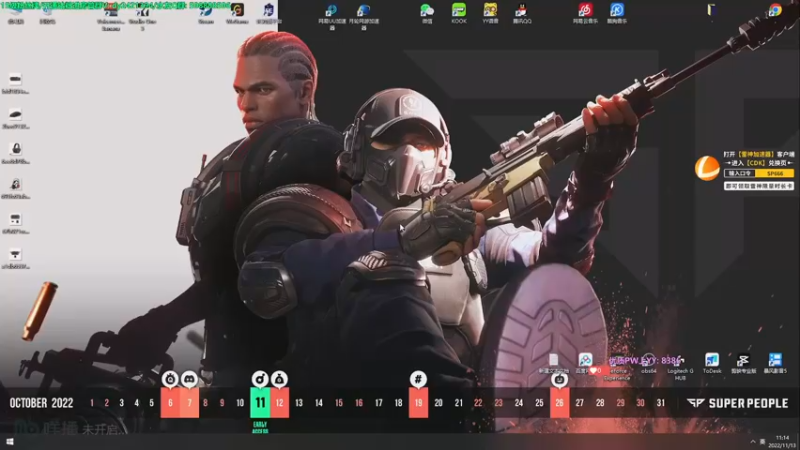Launch the WeGame orange G shortcut

[237, 13]
